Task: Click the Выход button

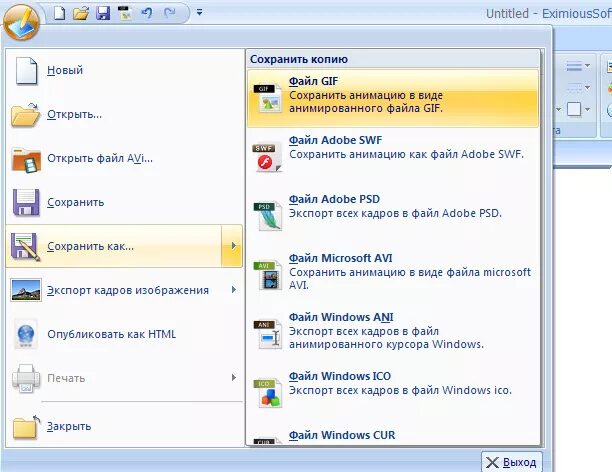Action: point(512,462)
